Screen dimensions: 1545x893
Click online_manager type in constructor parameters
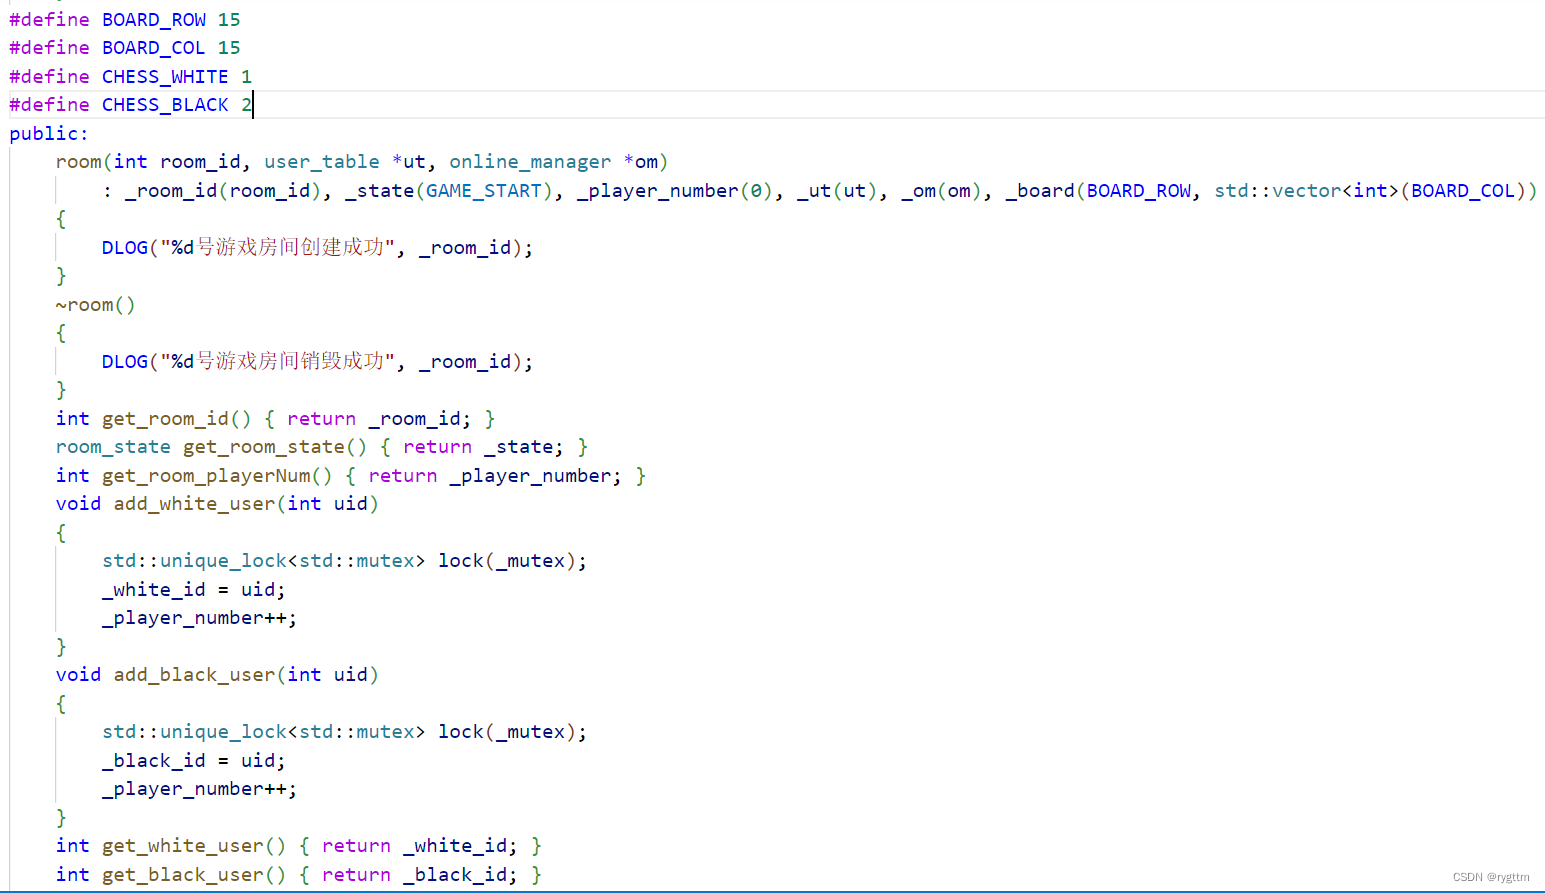click(530, 161)
